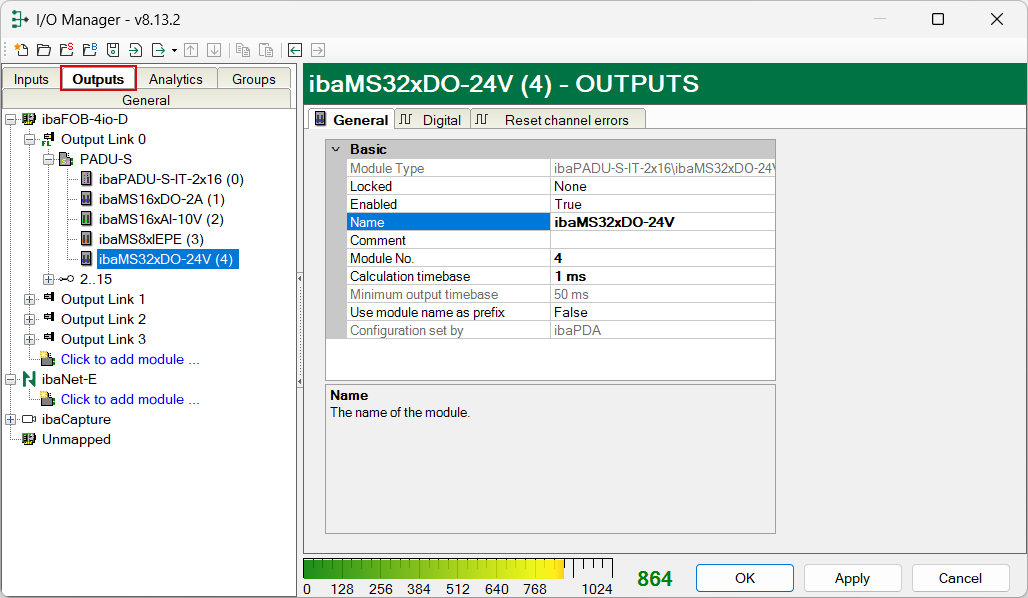Collapse the PADU-S tree node
Viewport: 1028px width, 598px height.
coord(49,159)
